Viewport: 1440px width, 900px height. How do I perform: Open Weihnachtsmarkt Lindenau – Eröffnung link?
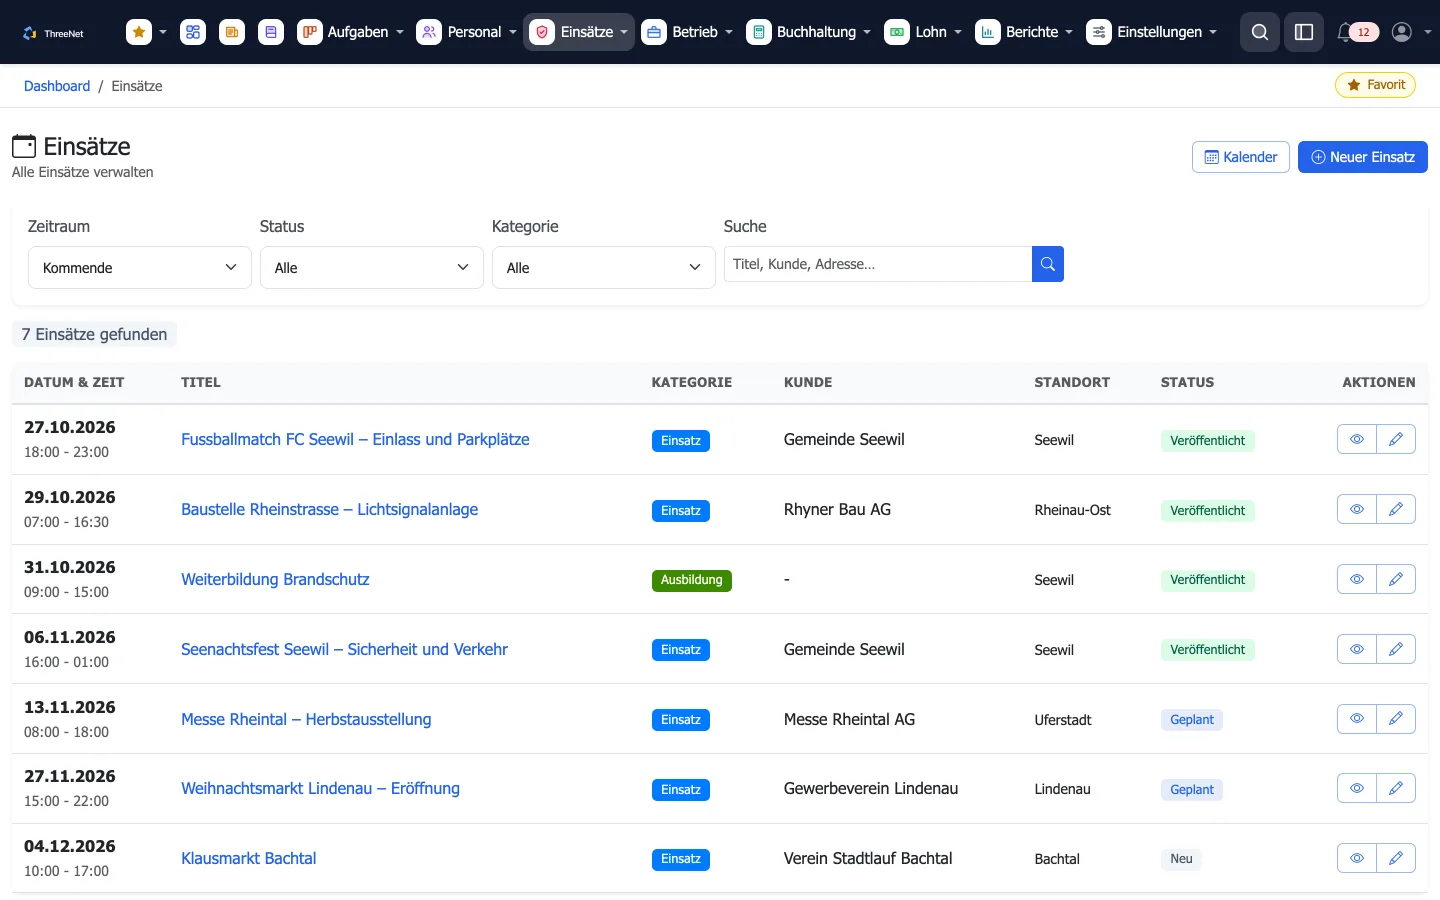click(x=321, y=788)
